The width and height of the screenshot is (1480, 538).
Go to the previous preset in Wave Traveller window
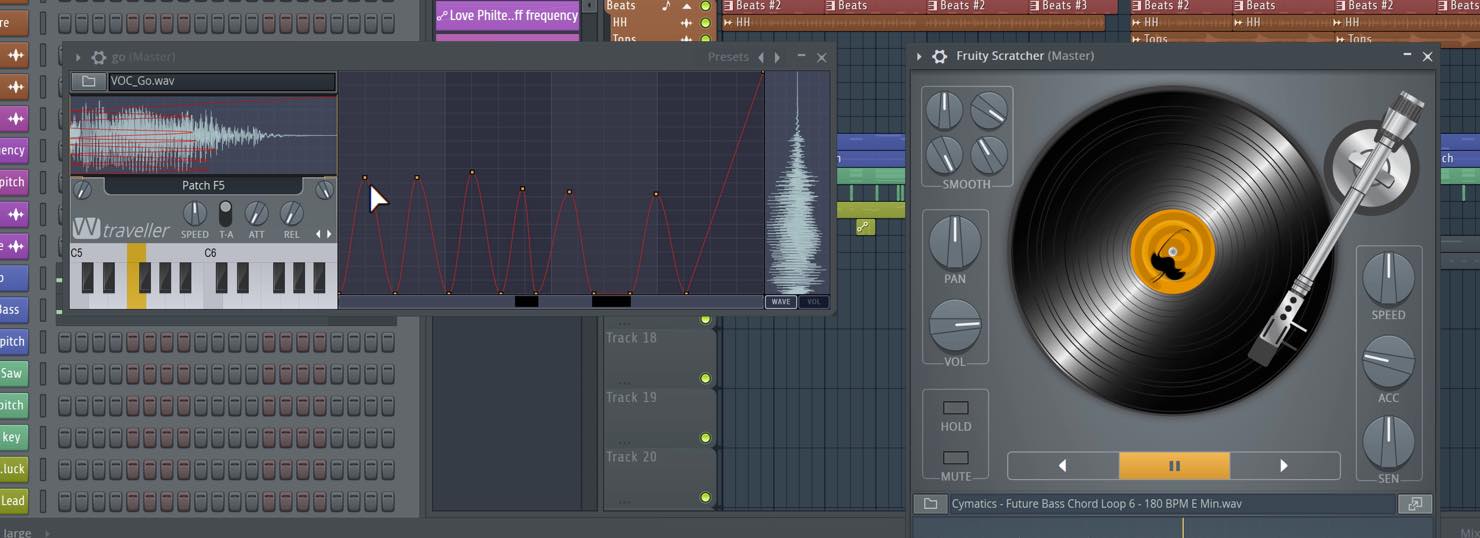pos(761,58)
